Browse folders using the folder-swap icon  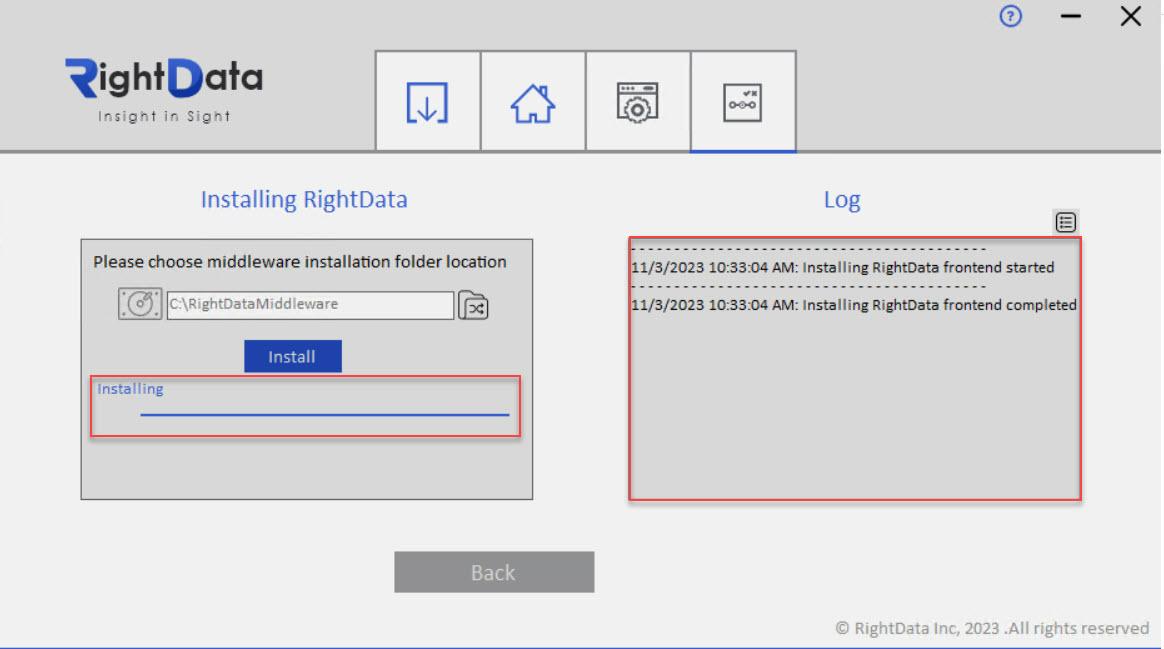pyautogui.click(x=473, y=304)
